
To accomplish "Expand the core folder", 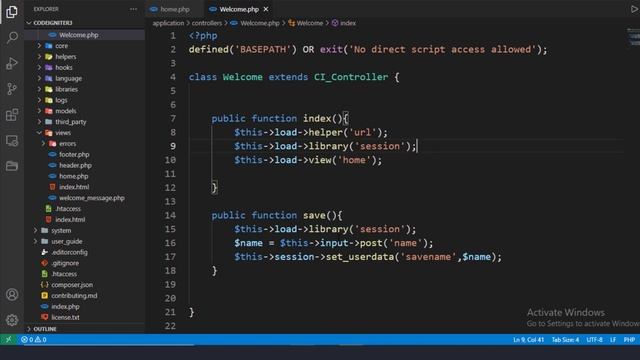I will [x=62, y=46].
